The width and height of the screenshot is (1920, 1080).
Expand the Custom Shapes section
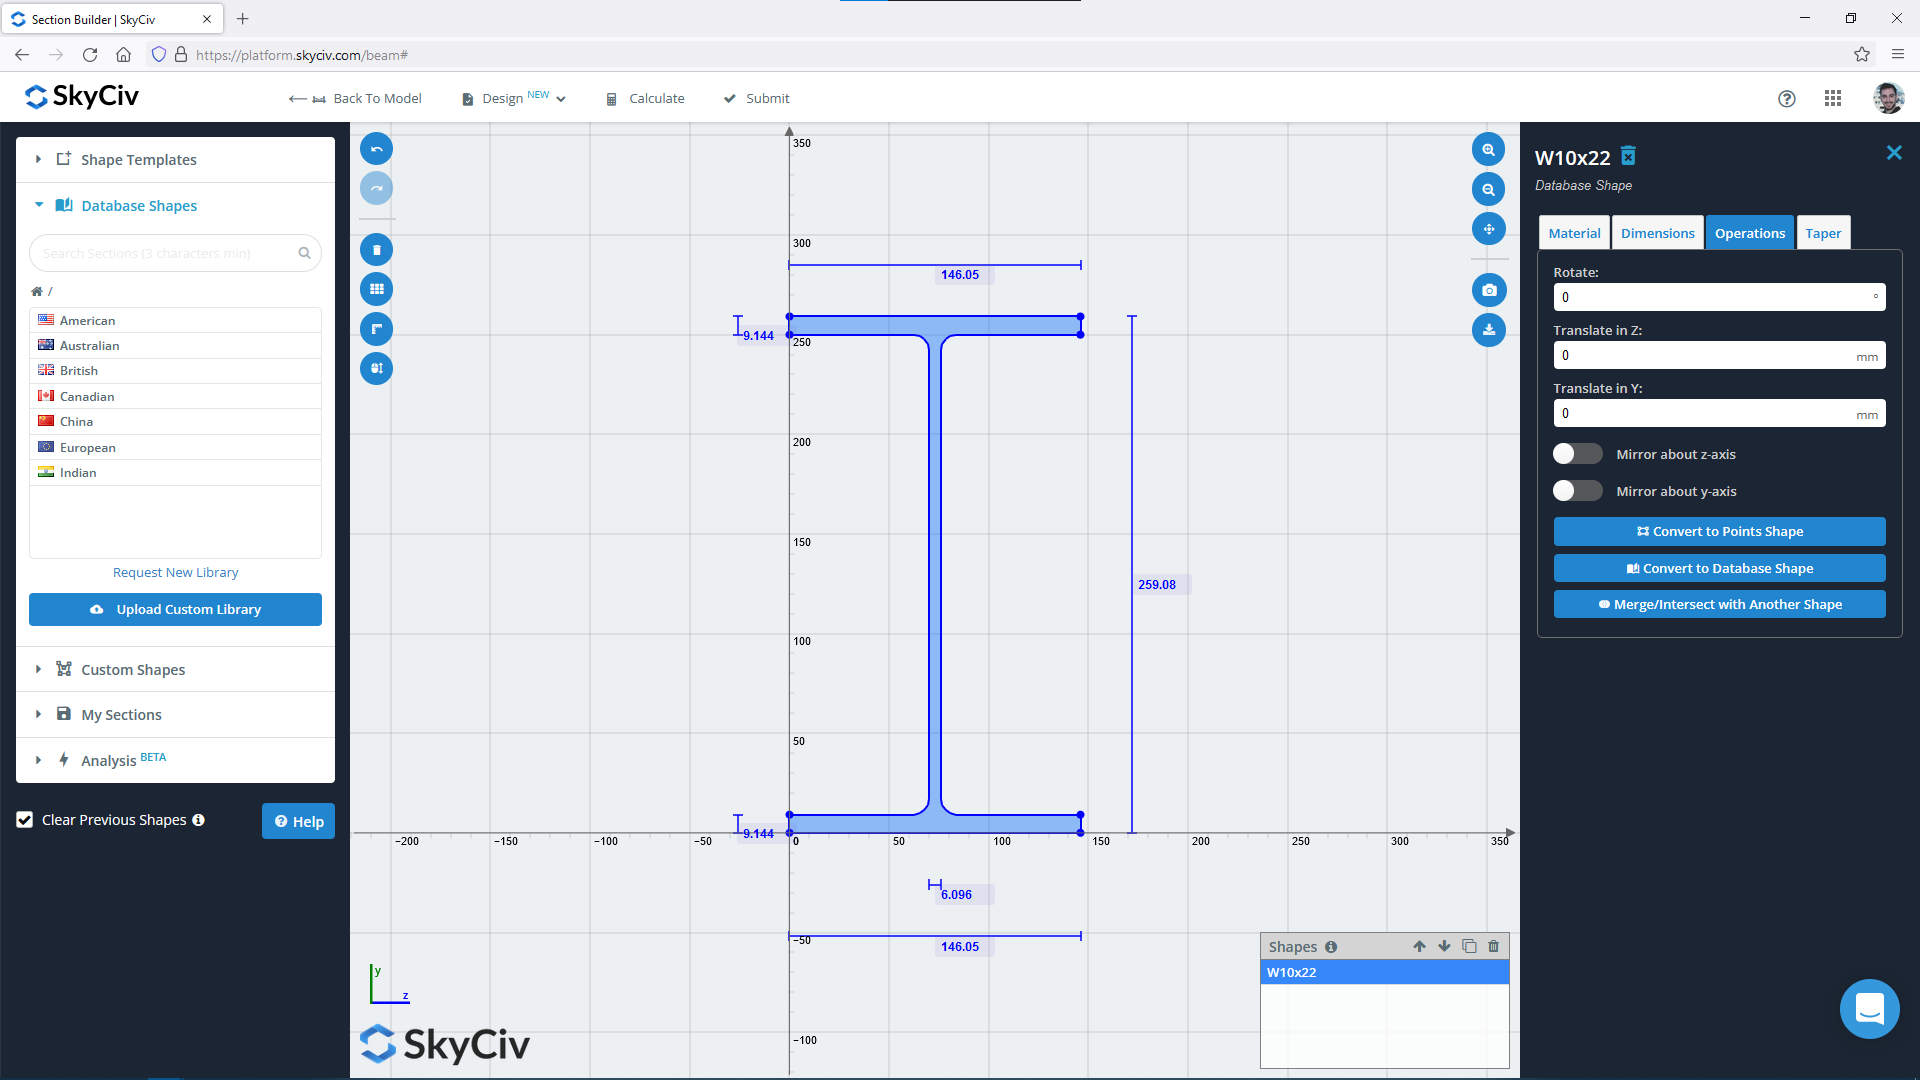37,669
